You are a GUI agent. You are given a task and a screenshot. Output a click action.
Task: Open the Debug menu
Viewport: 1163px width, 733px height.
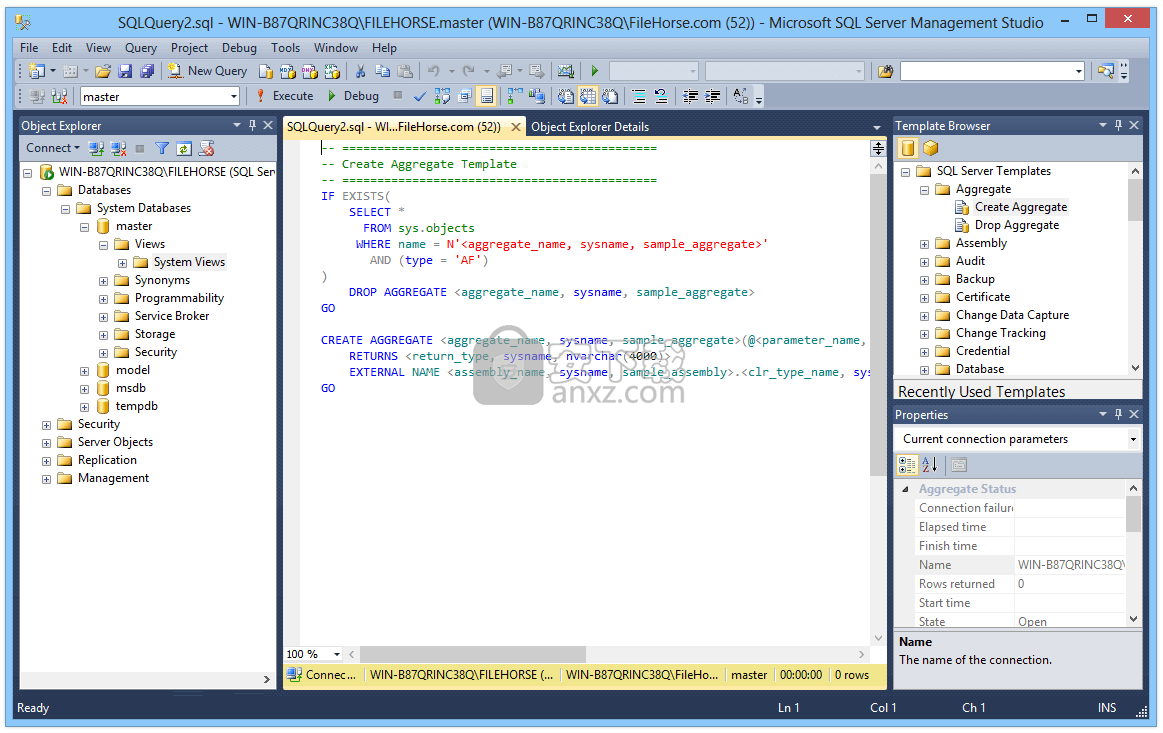(x=239, y=47)
